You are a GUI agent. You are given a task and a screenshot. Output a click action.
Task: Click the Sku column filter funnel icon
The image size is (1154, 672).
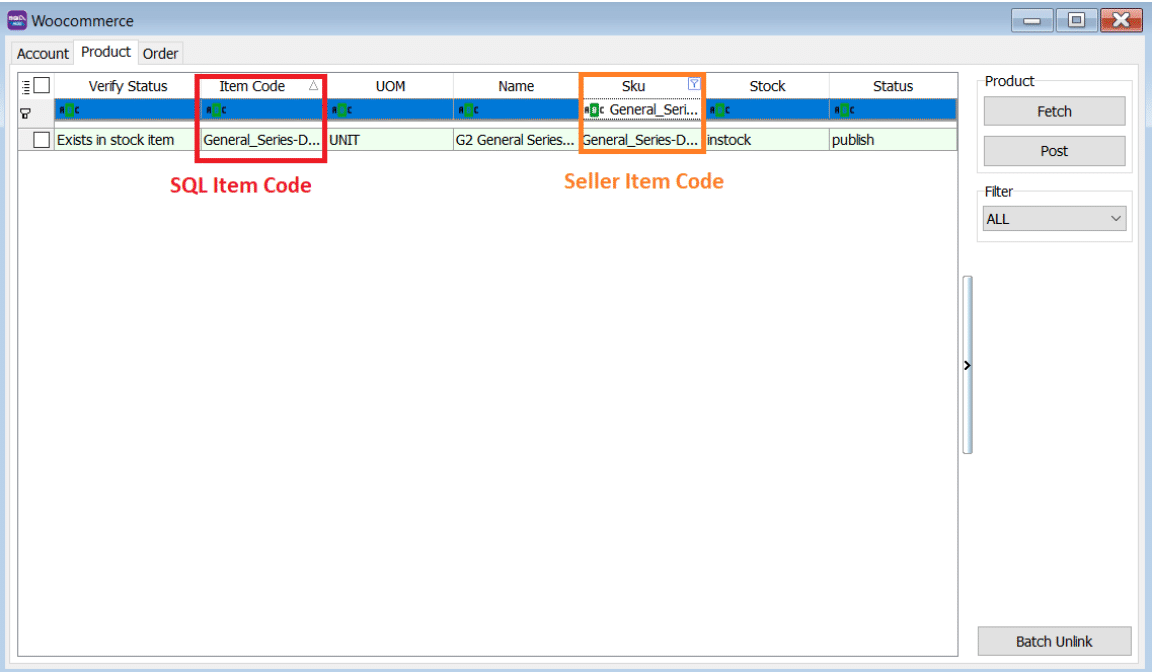coord(694,85)
